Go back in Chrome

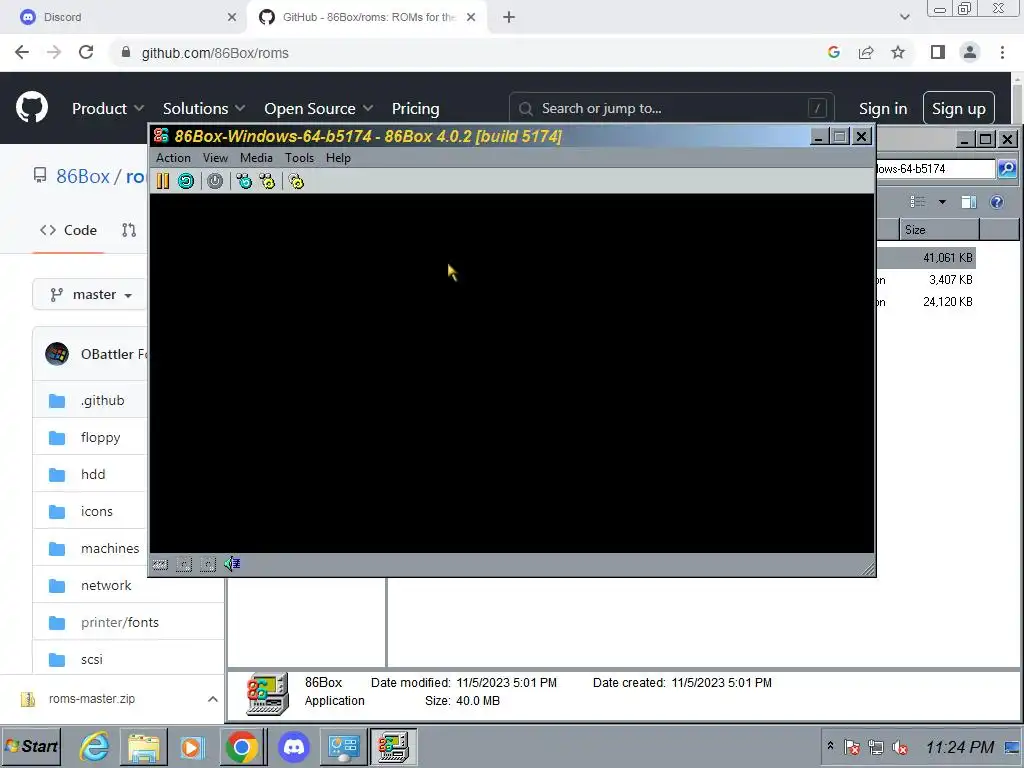(x=22, y=52)
